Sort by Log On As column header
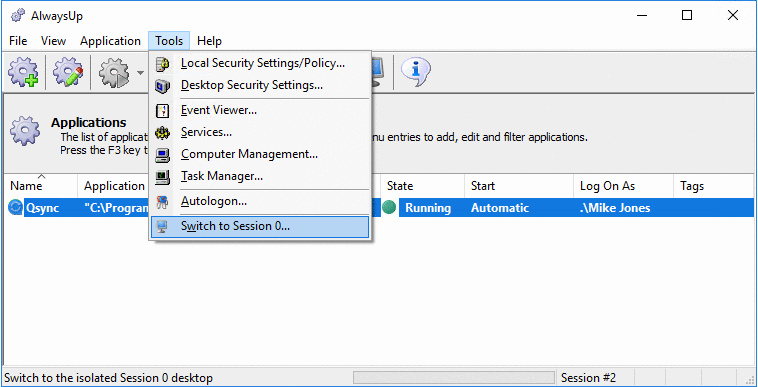 tap(624, 186)
